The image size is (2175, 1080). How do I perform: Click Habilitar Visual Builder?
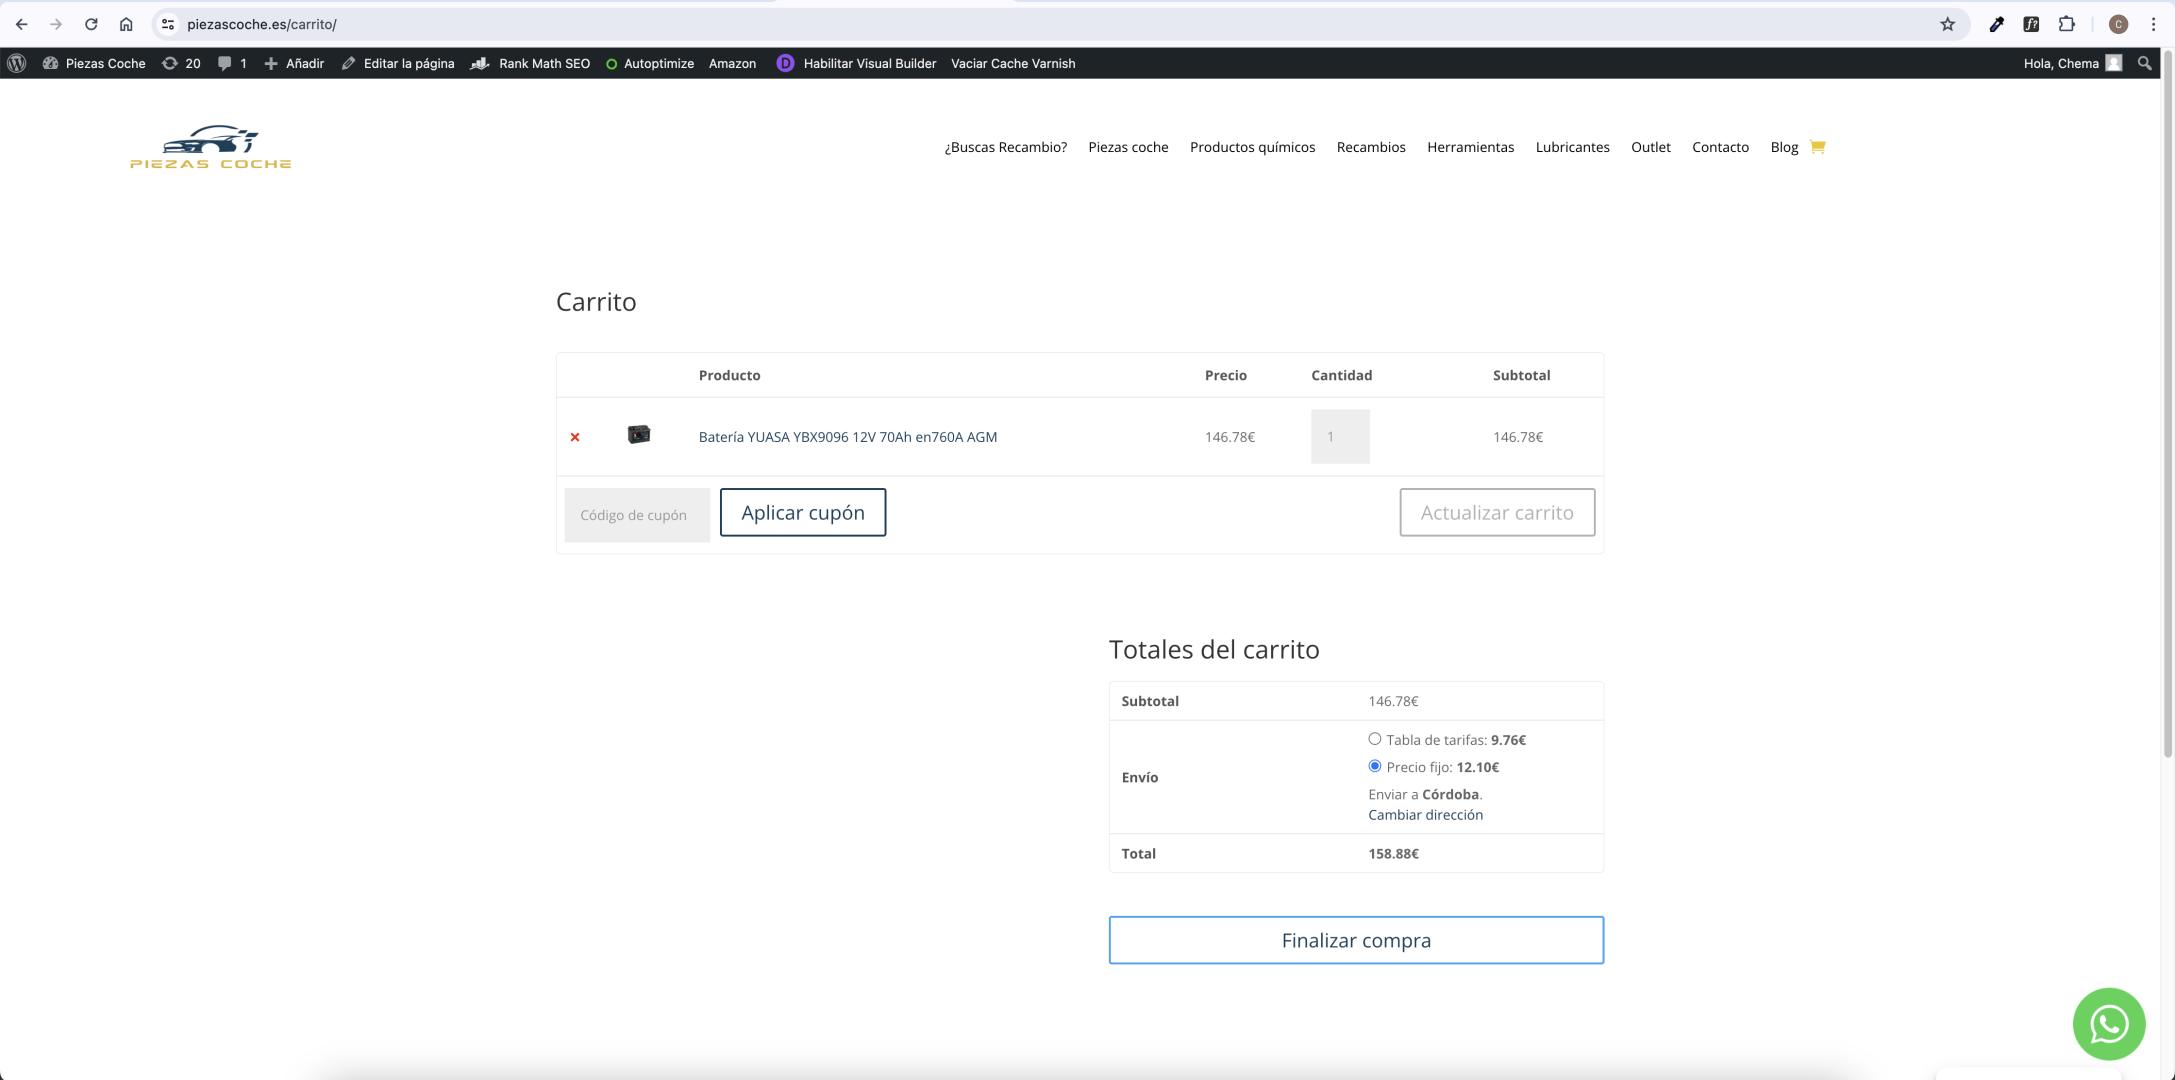857,63
